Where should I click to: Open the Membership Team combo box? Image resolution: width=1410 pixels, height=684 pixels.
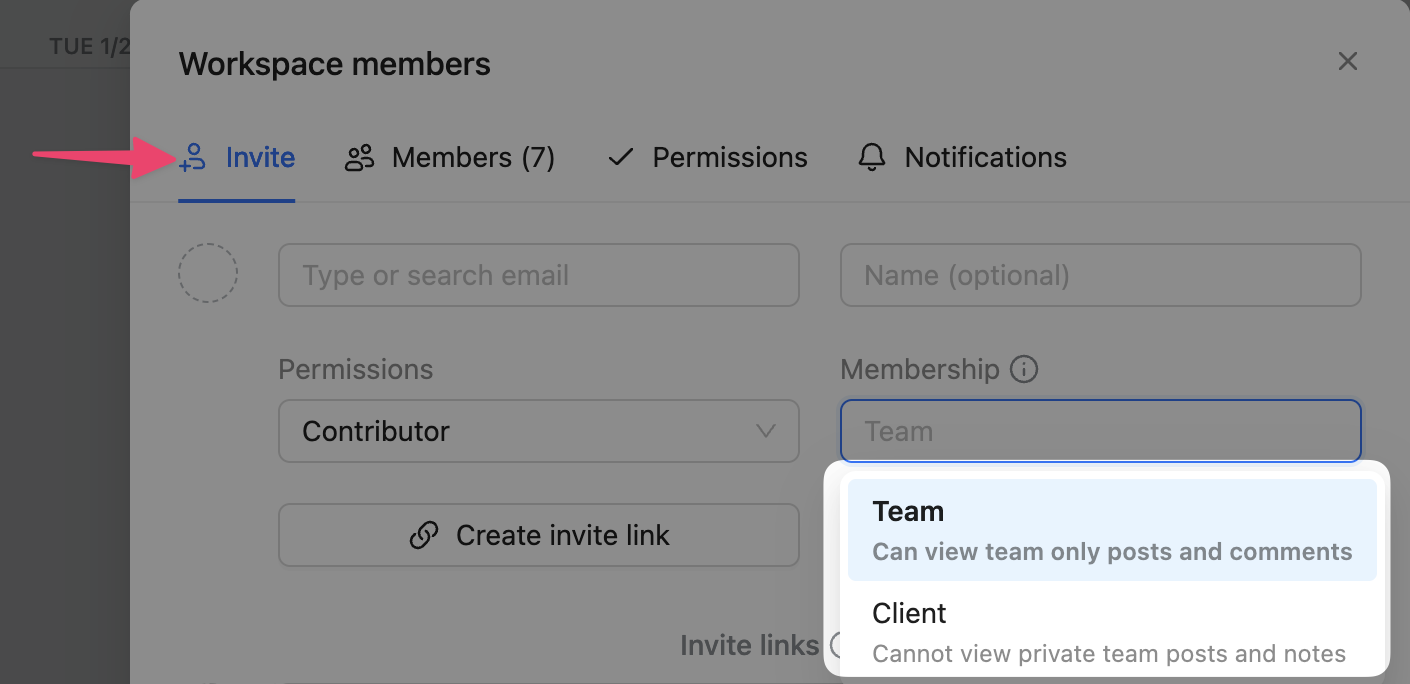click(x=1100, y=432)
